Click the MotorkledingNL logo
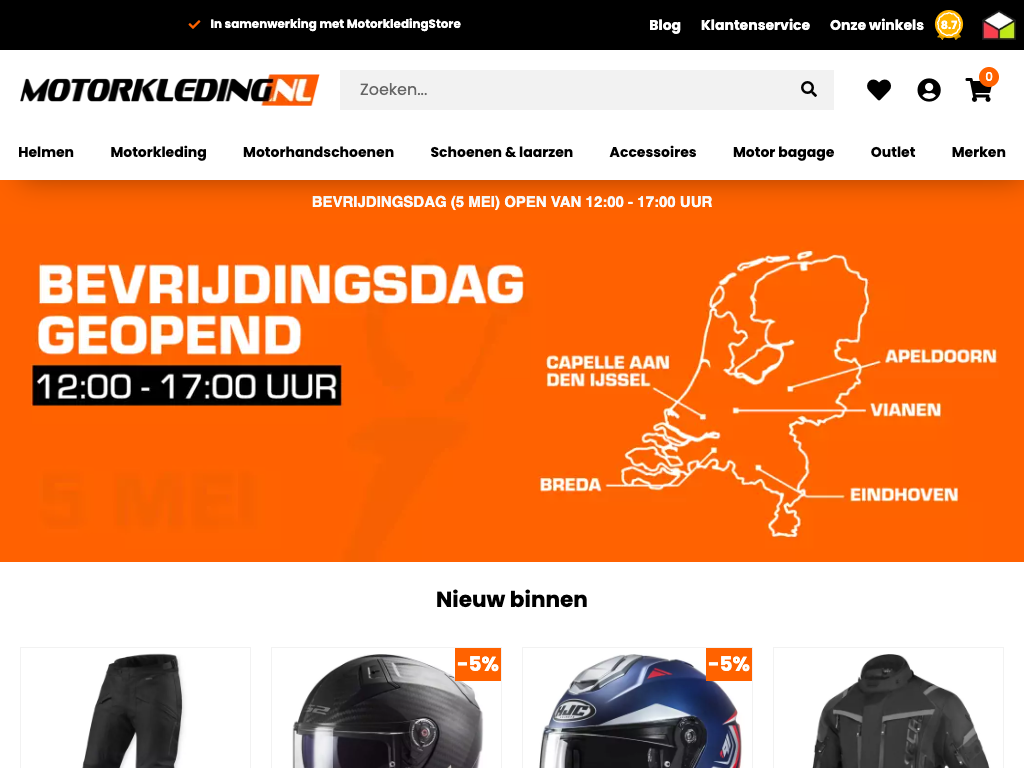Viewport: 1024px width, 768px height. (169, 90)
